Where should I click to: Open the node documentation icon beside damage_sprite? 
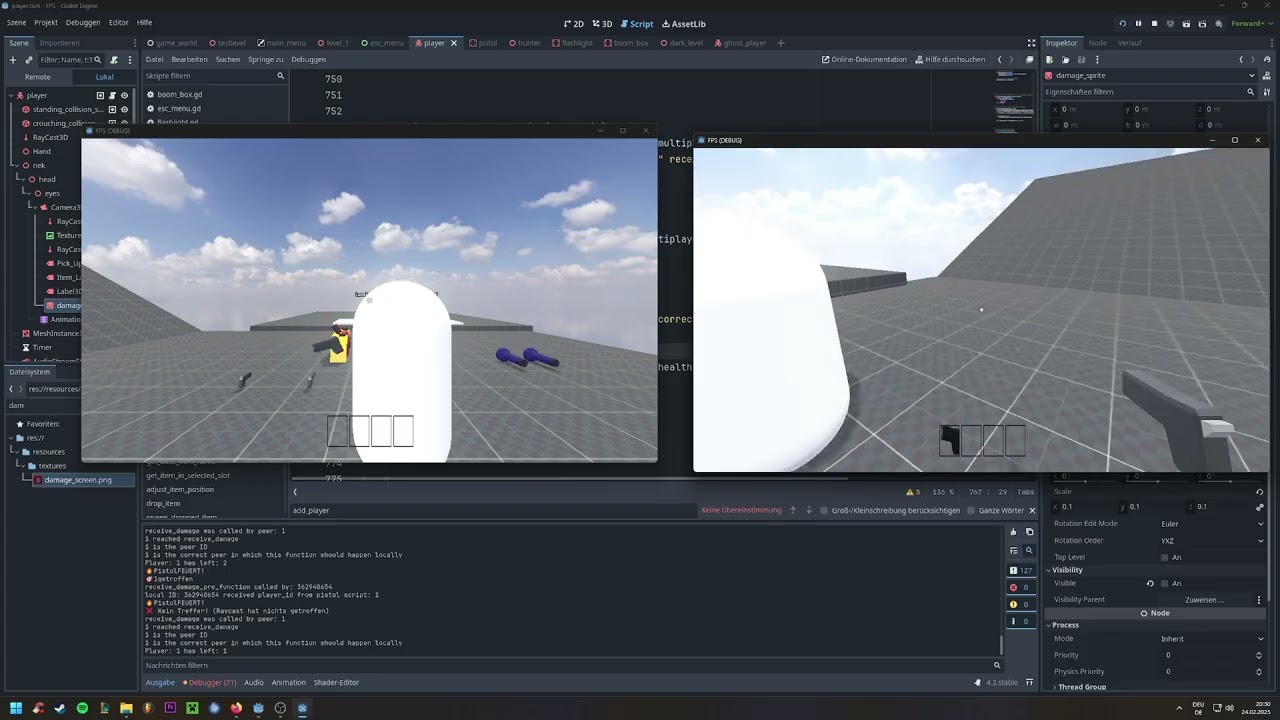coord(1267,75)
